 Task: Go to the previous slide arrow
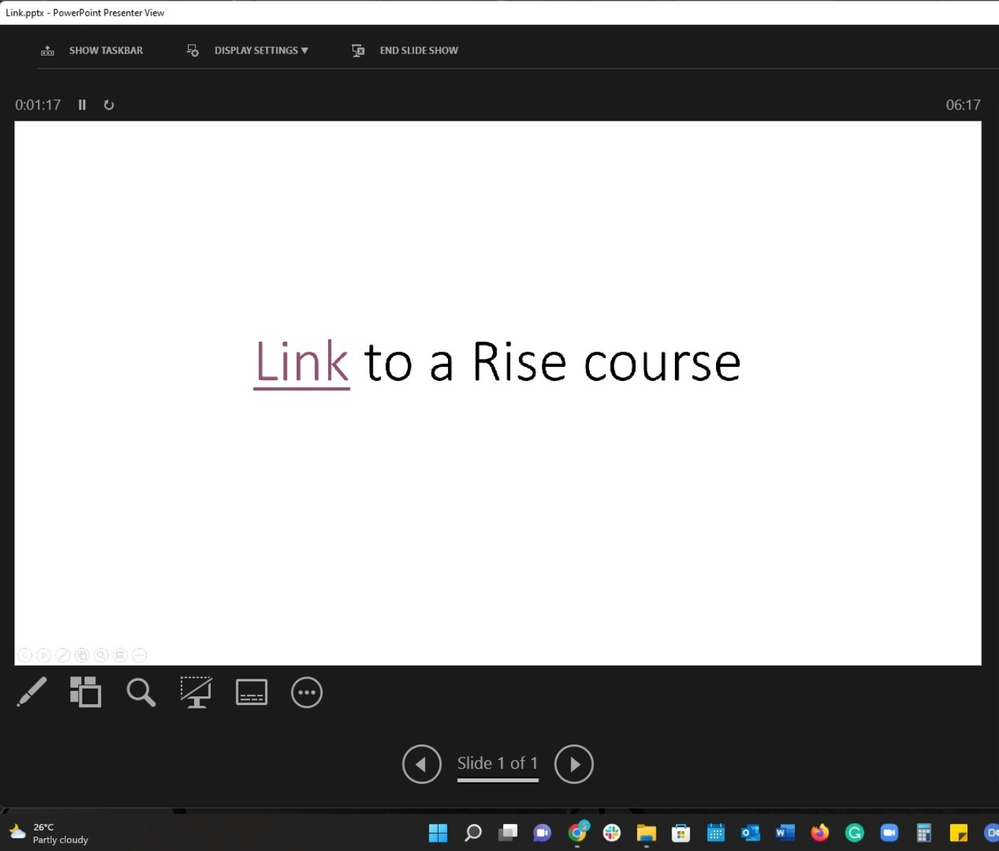click(422, 764)
